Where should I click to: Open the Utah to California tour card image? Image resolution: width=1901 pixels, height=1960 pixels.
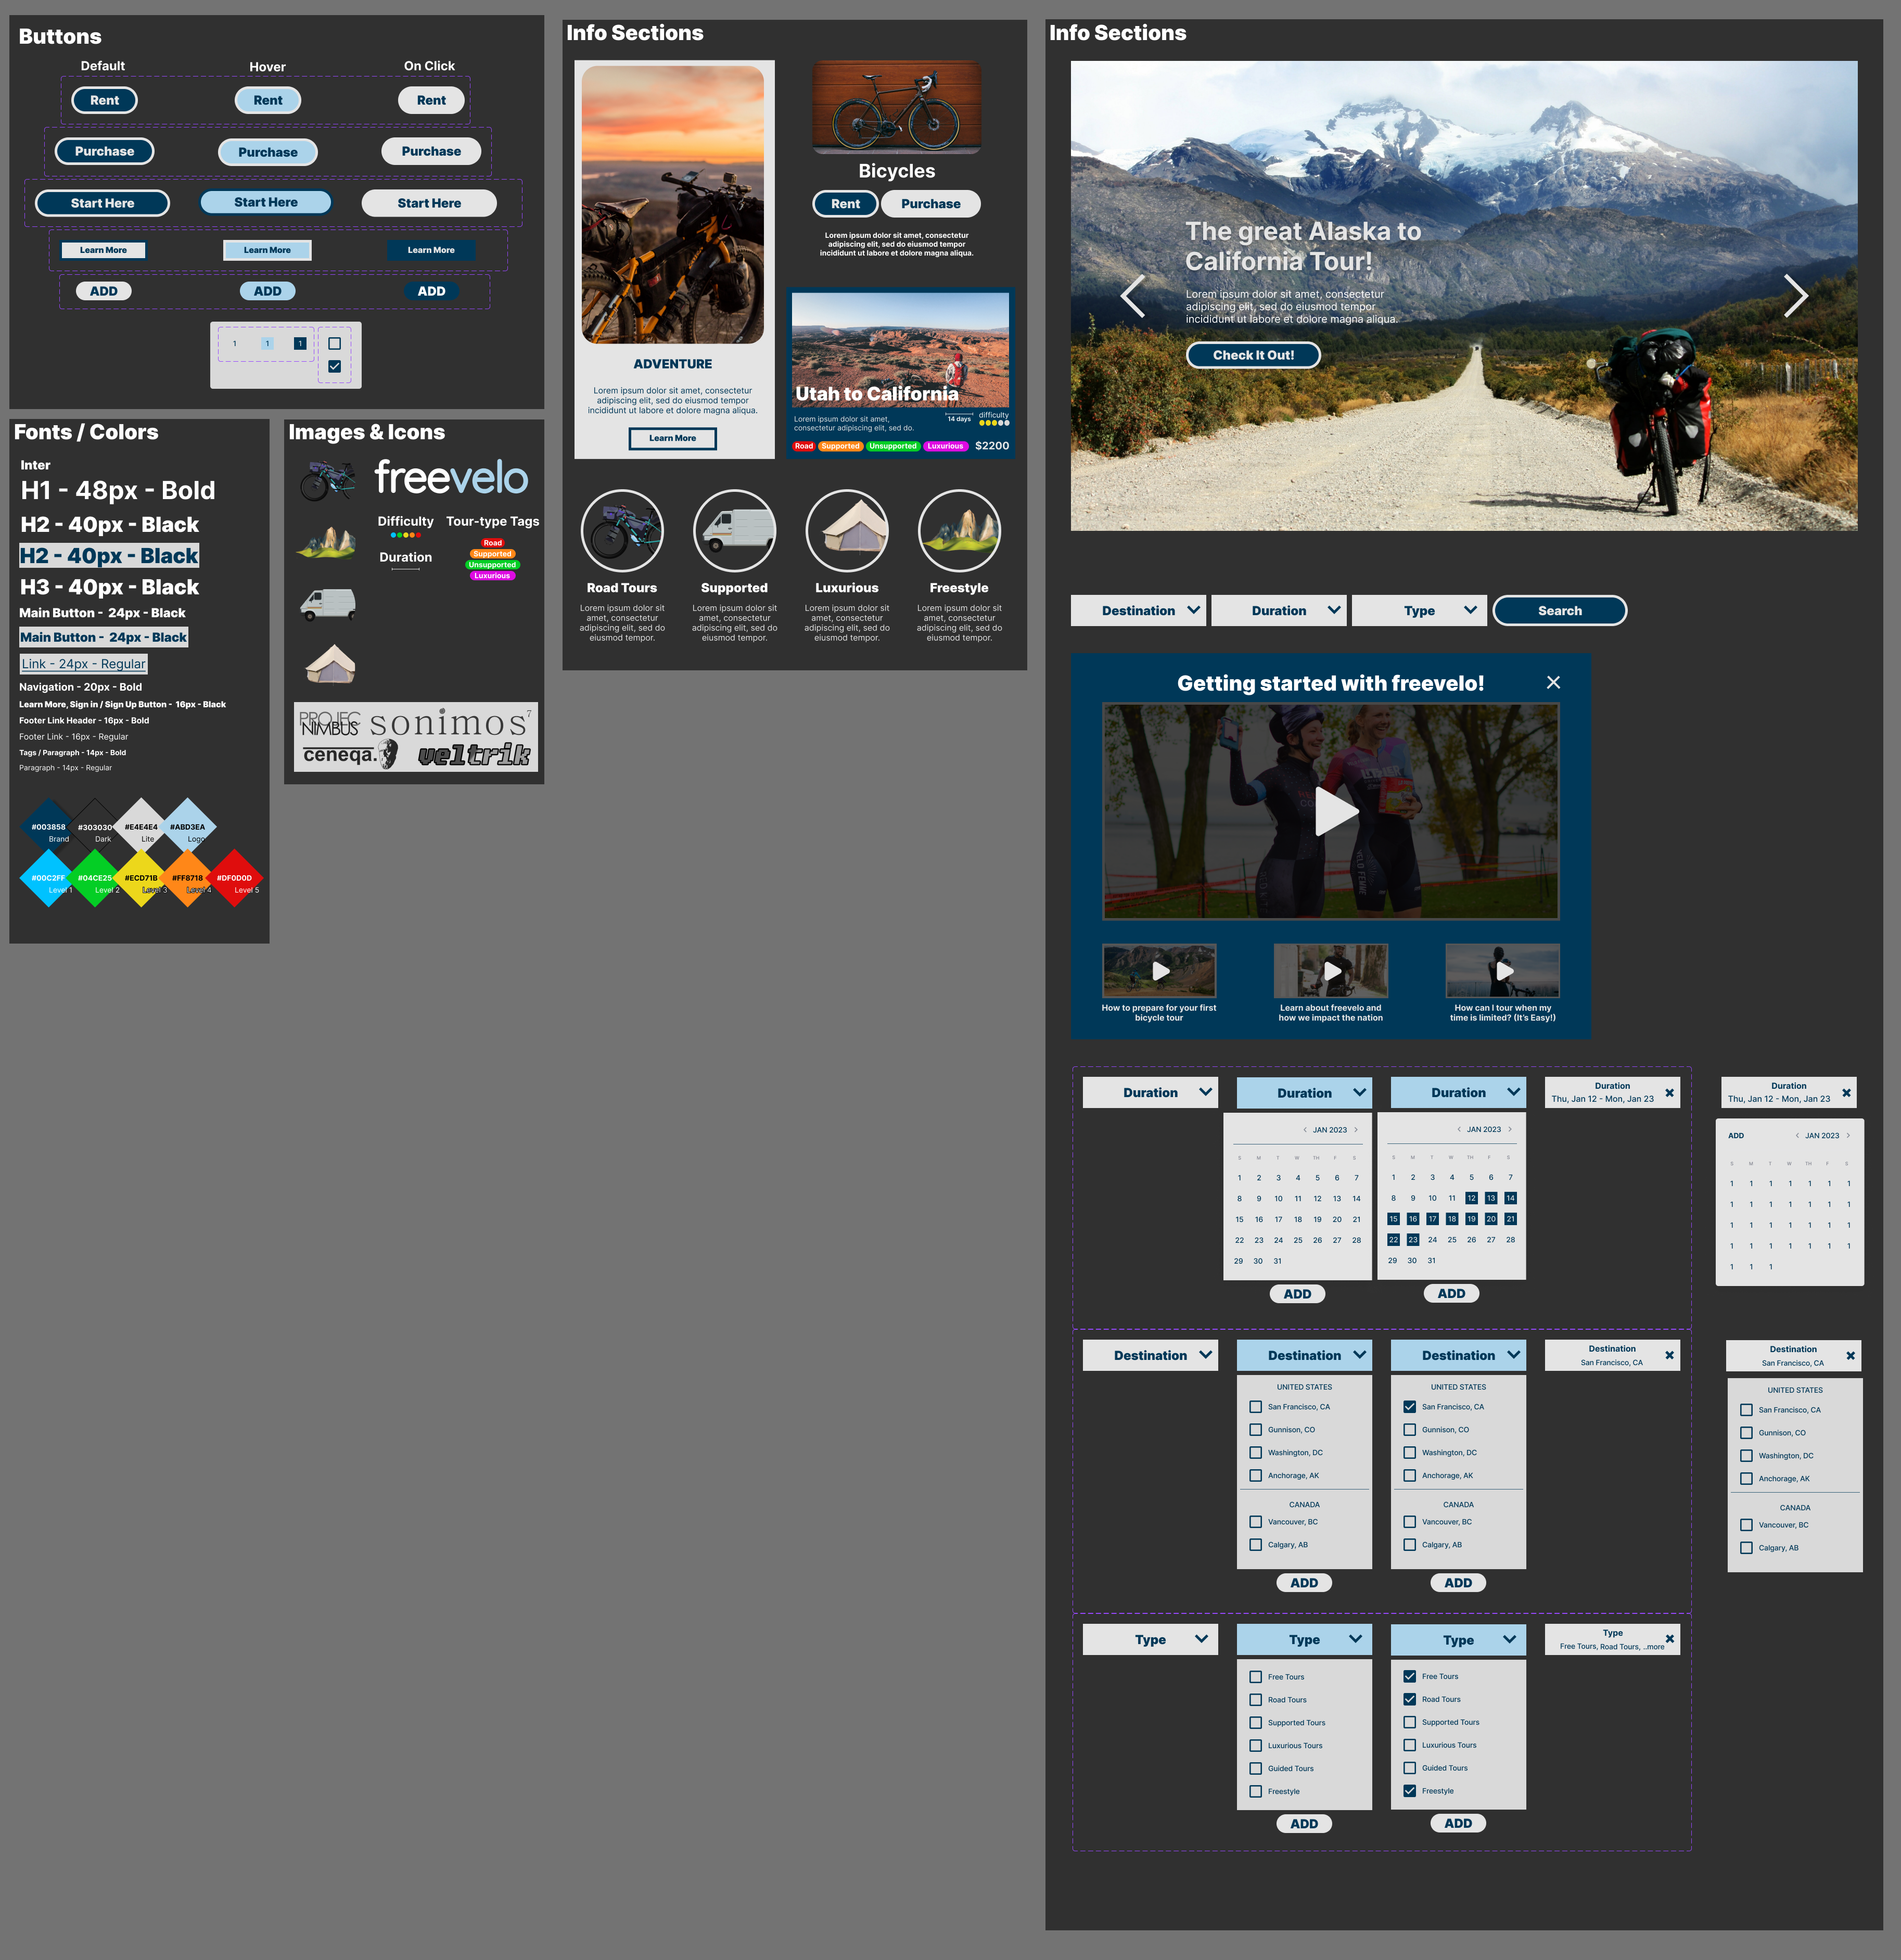901,350
